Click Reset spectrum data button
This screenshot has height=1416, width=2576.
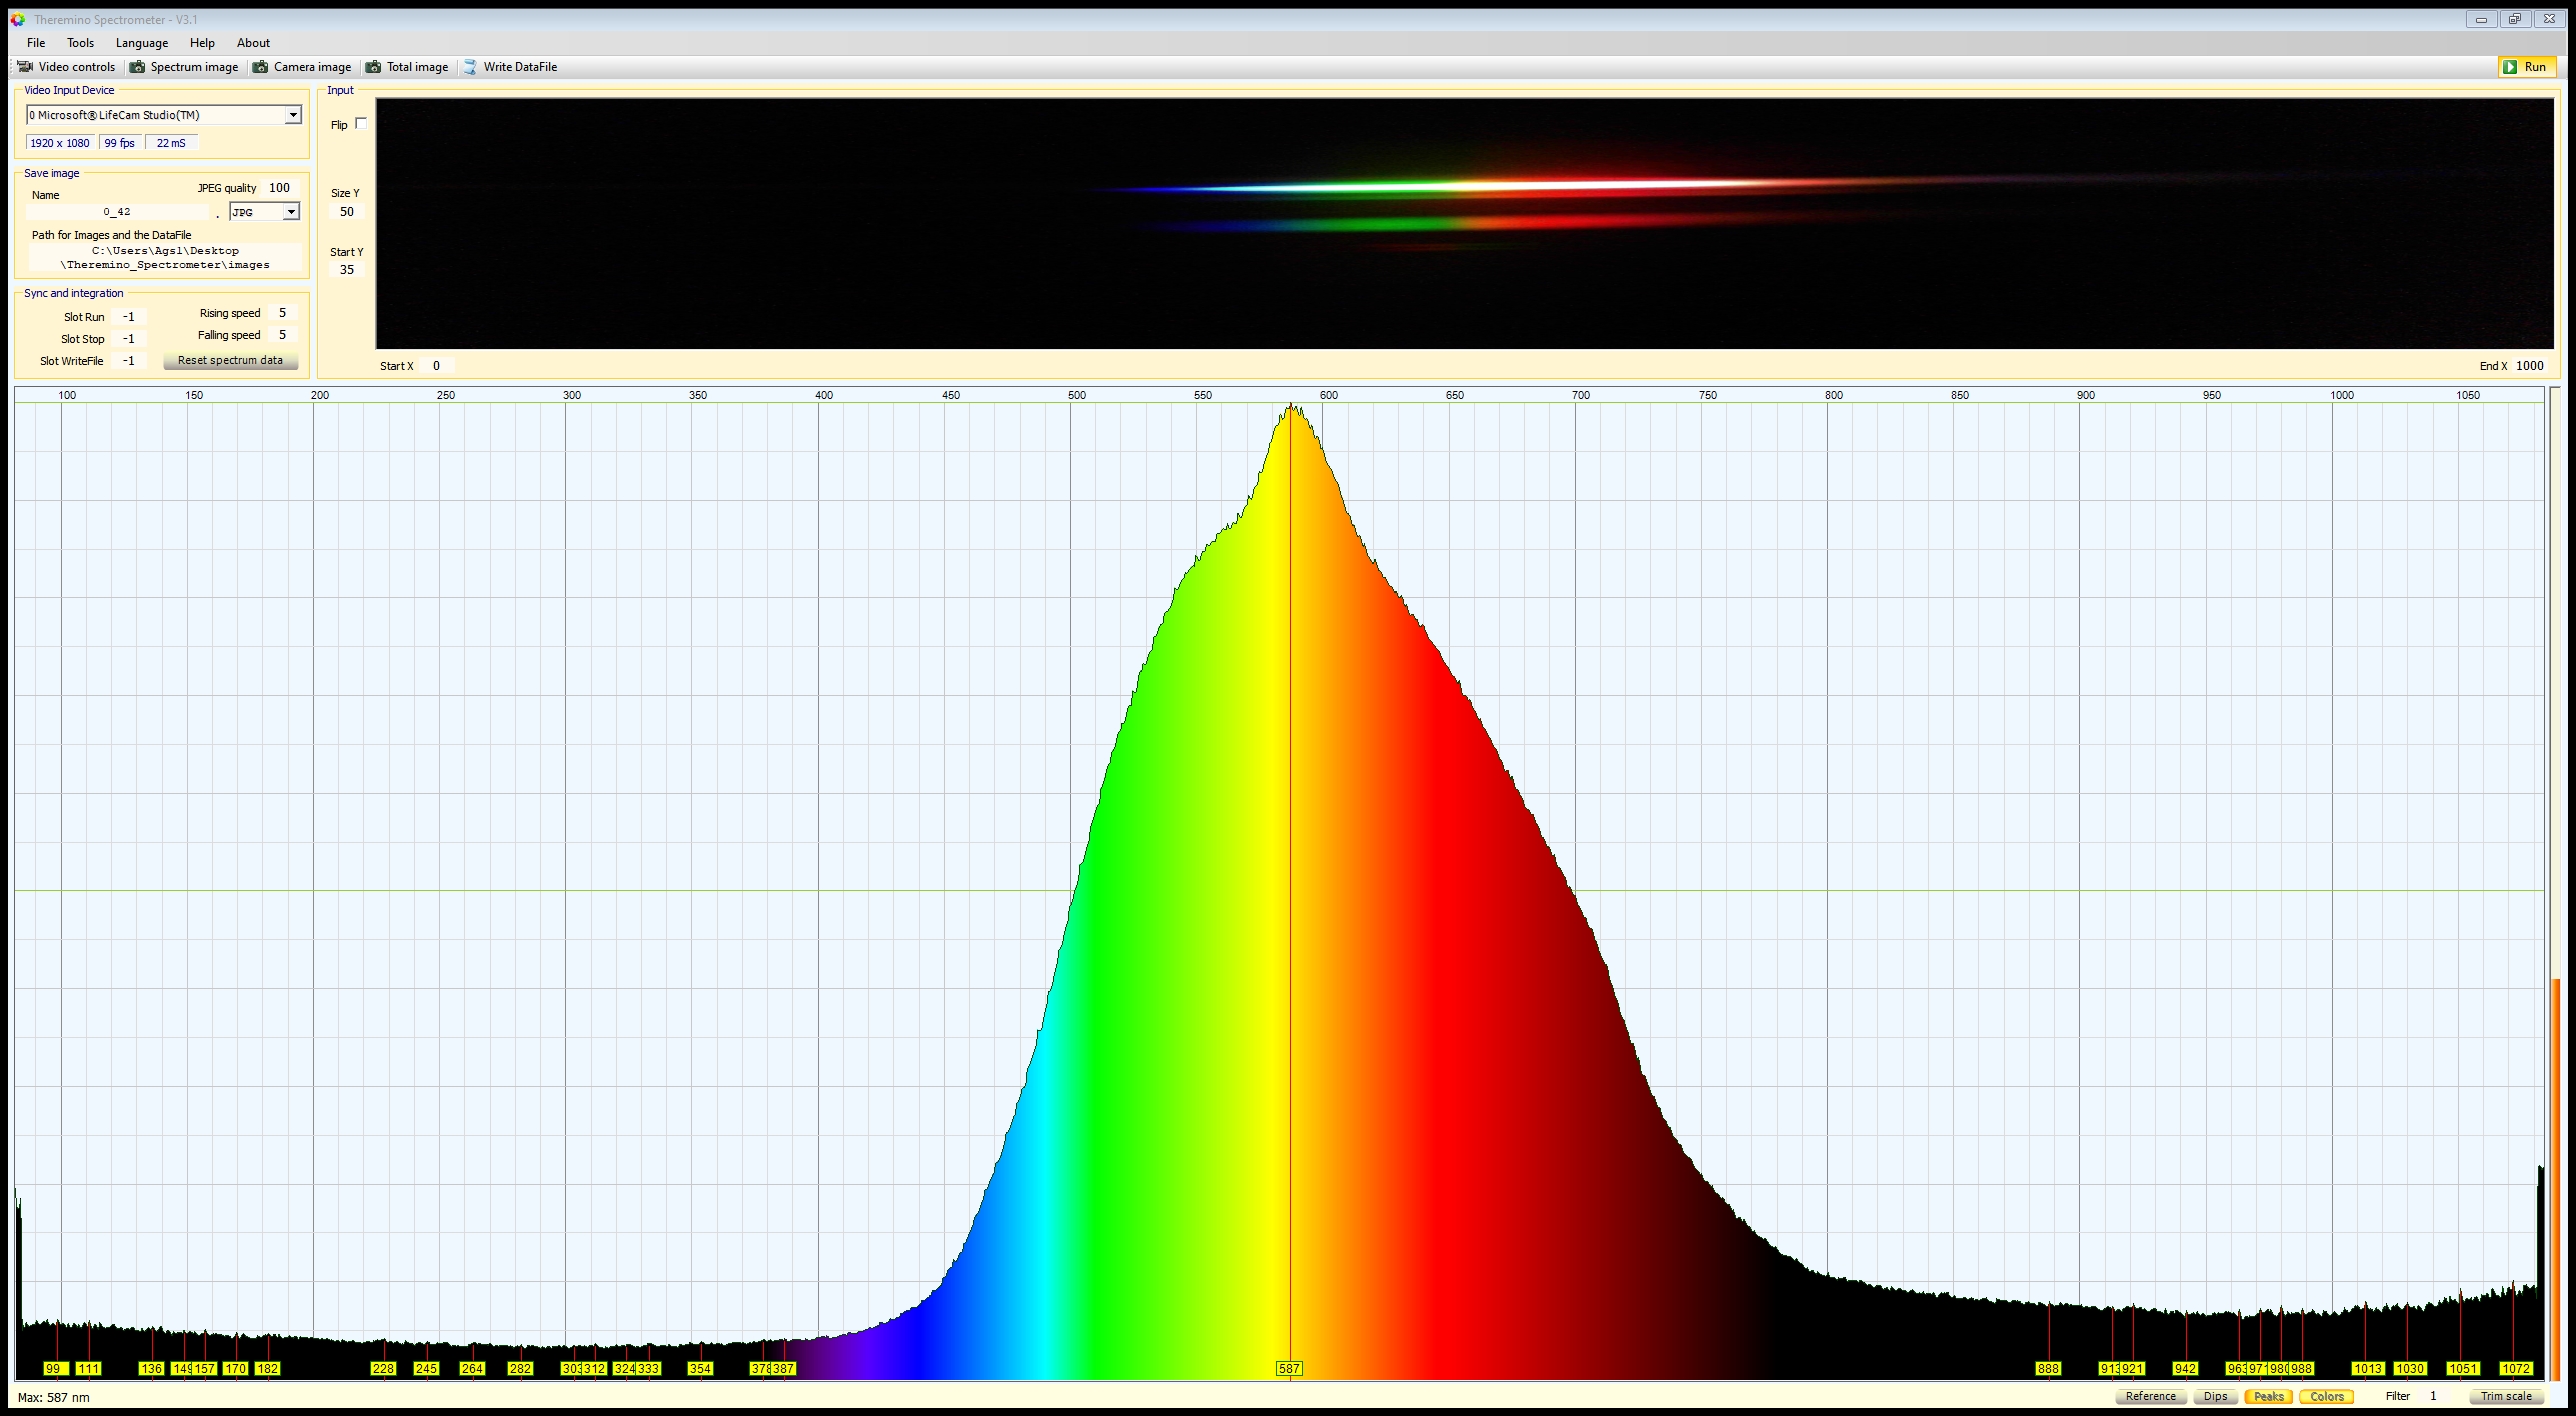point(231,360)
